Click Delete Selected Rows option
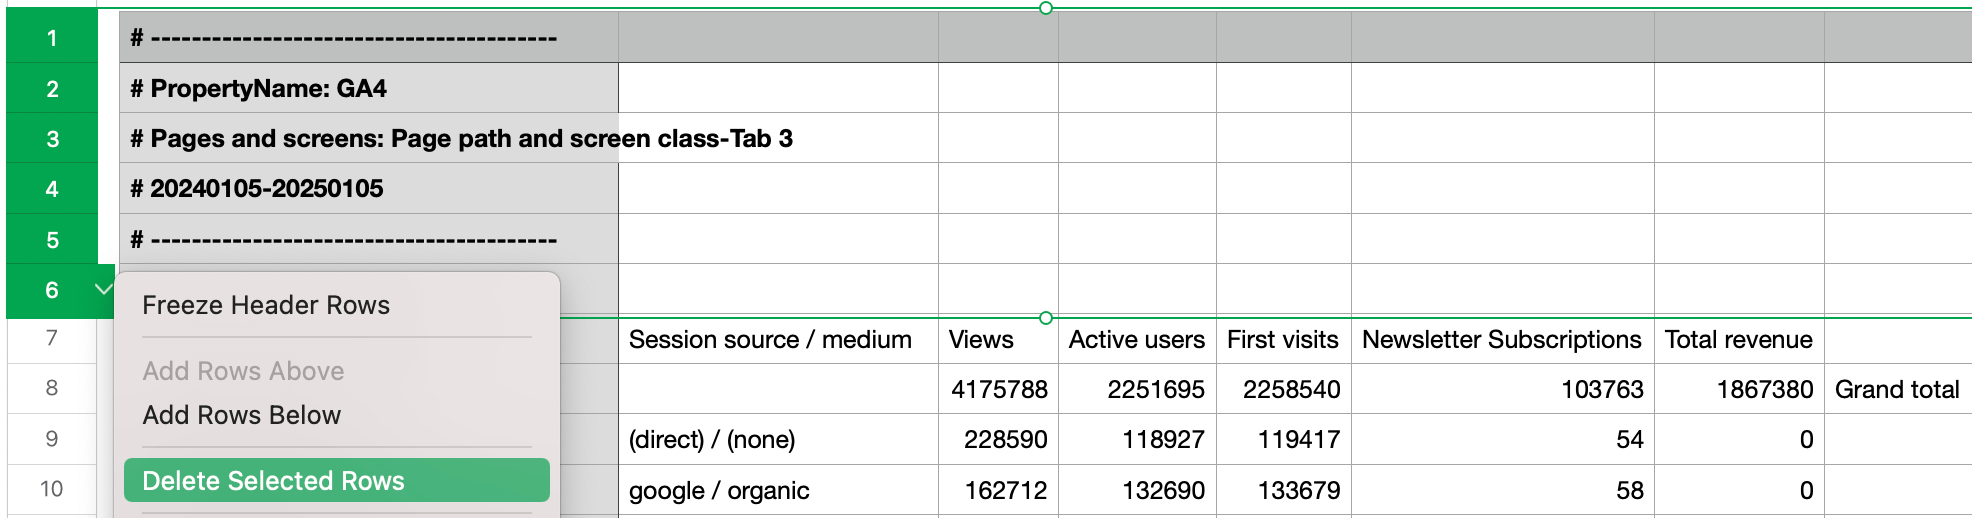Viewport: 1972px width, 518px height. coord(337,480)
